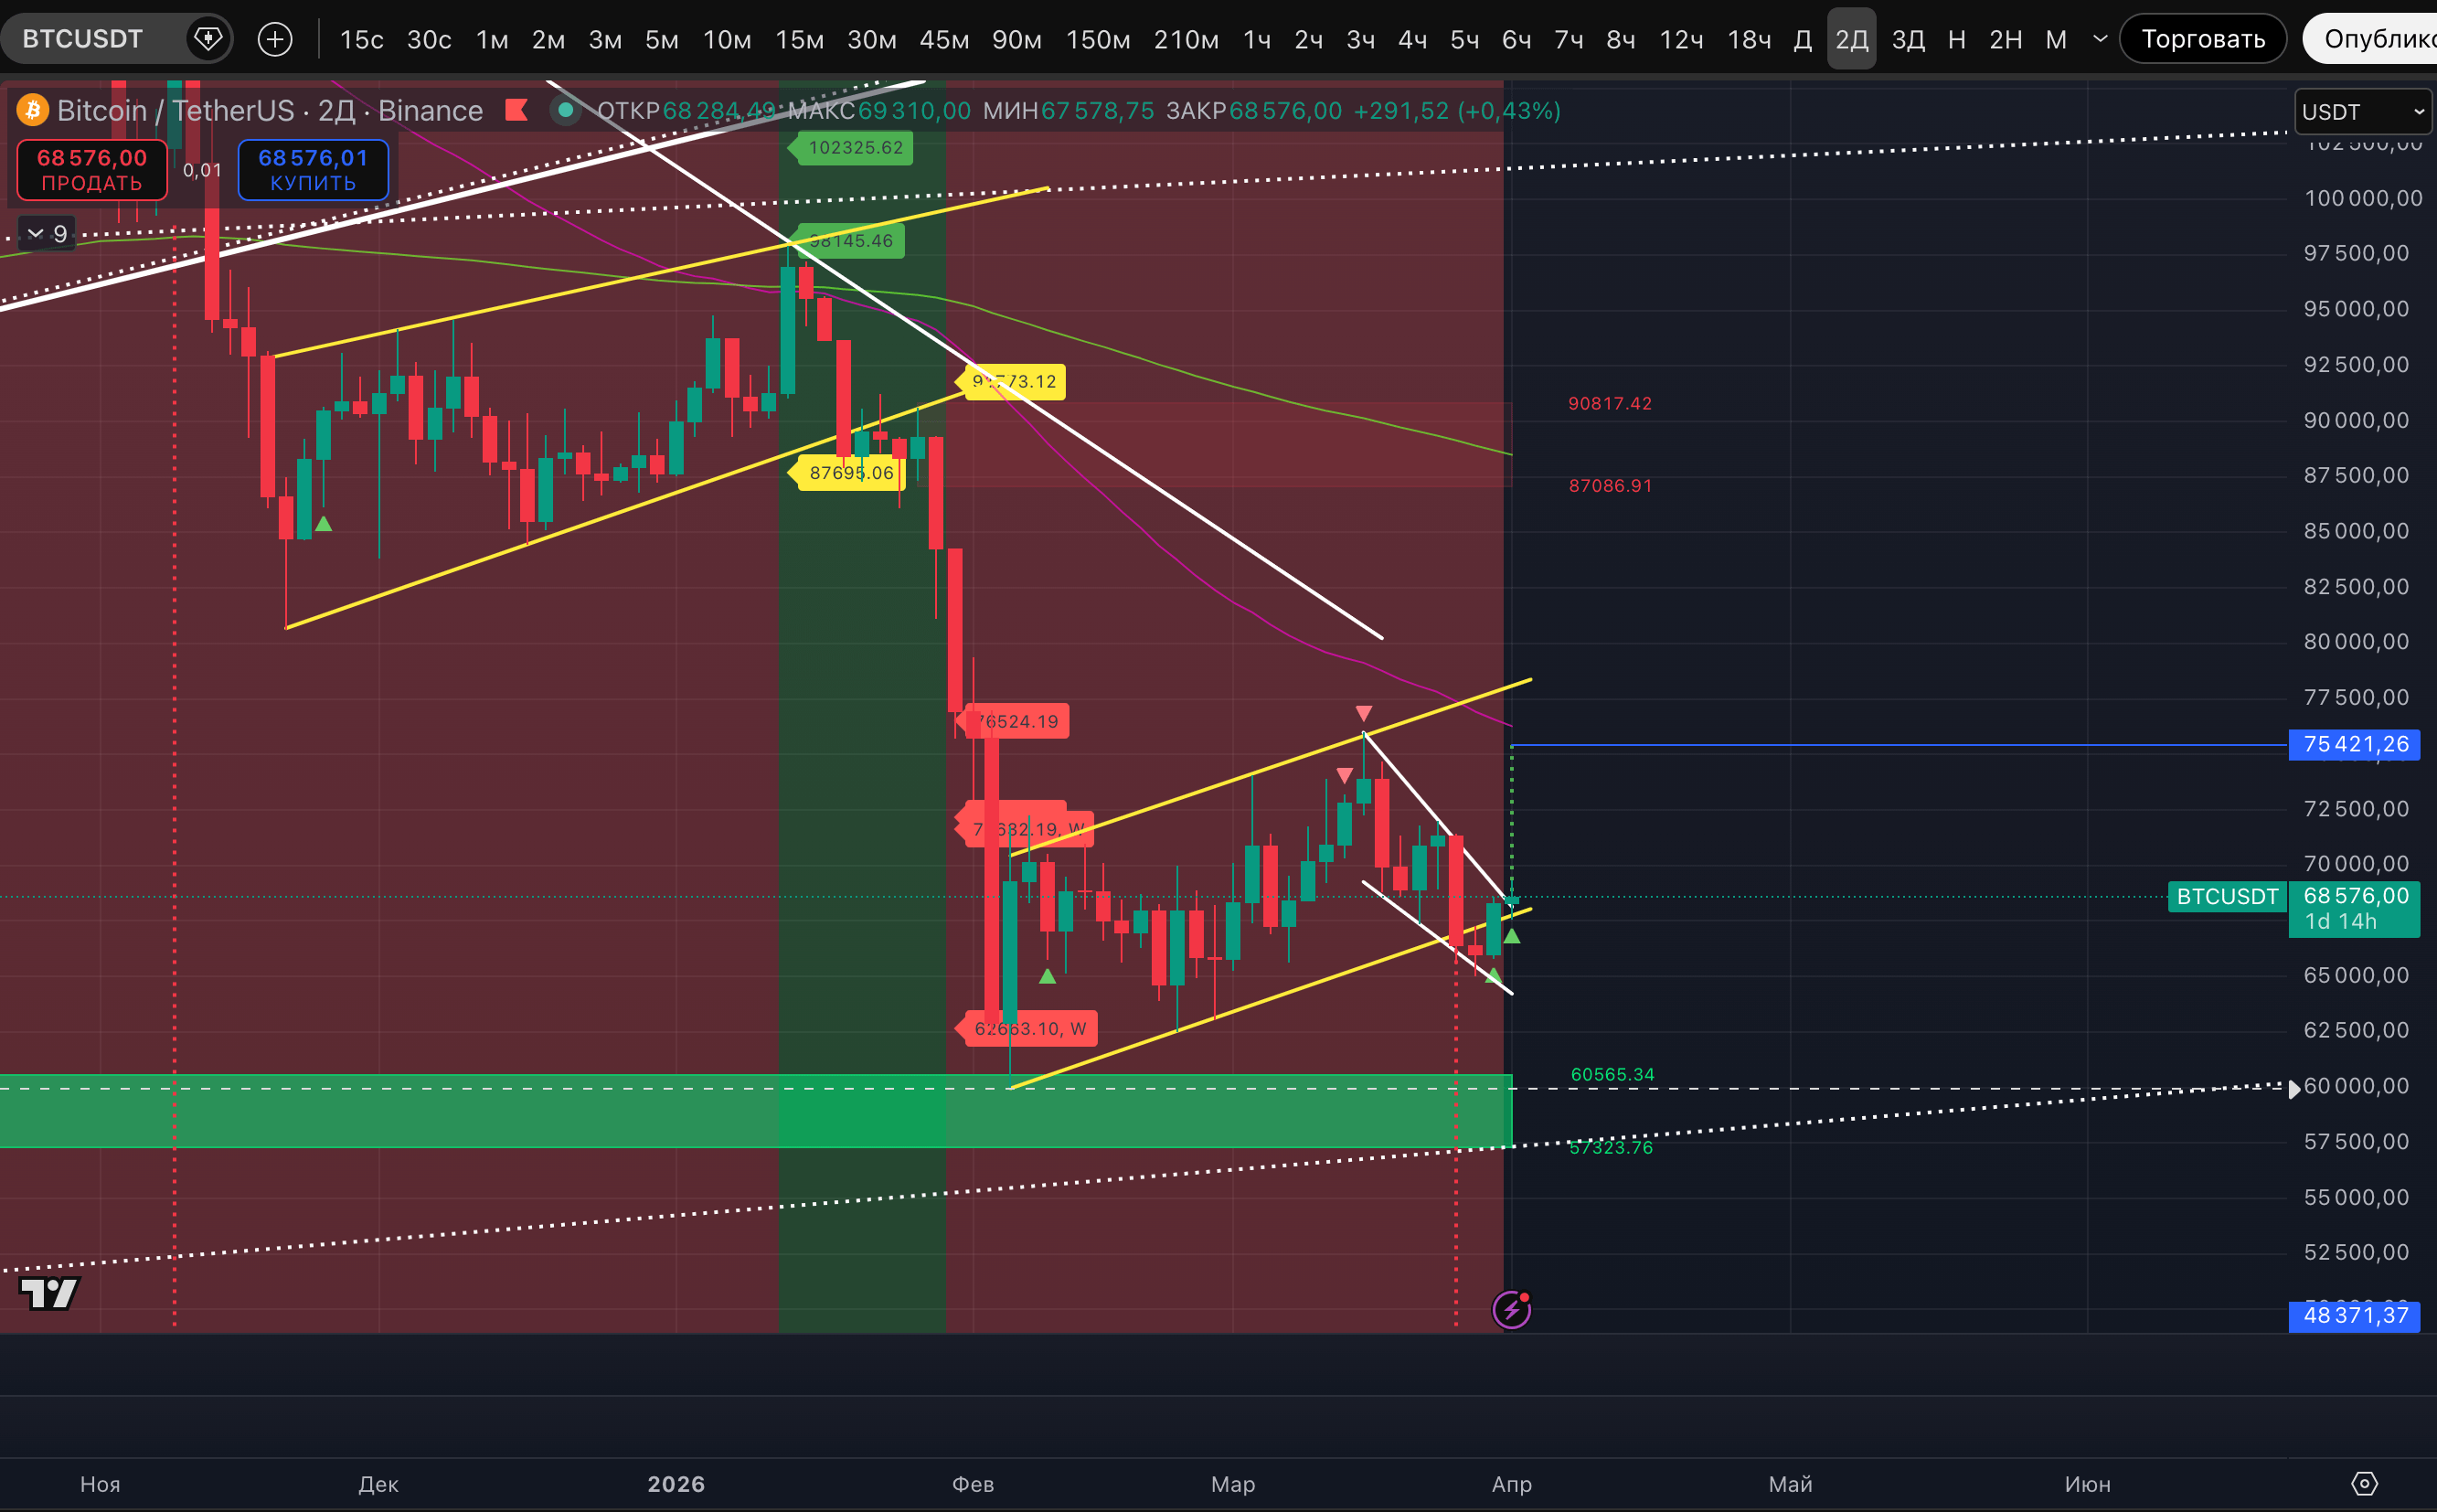Click the green up-triangle signal below last candle
2437x1512 pixels.
coord(1512,937)
